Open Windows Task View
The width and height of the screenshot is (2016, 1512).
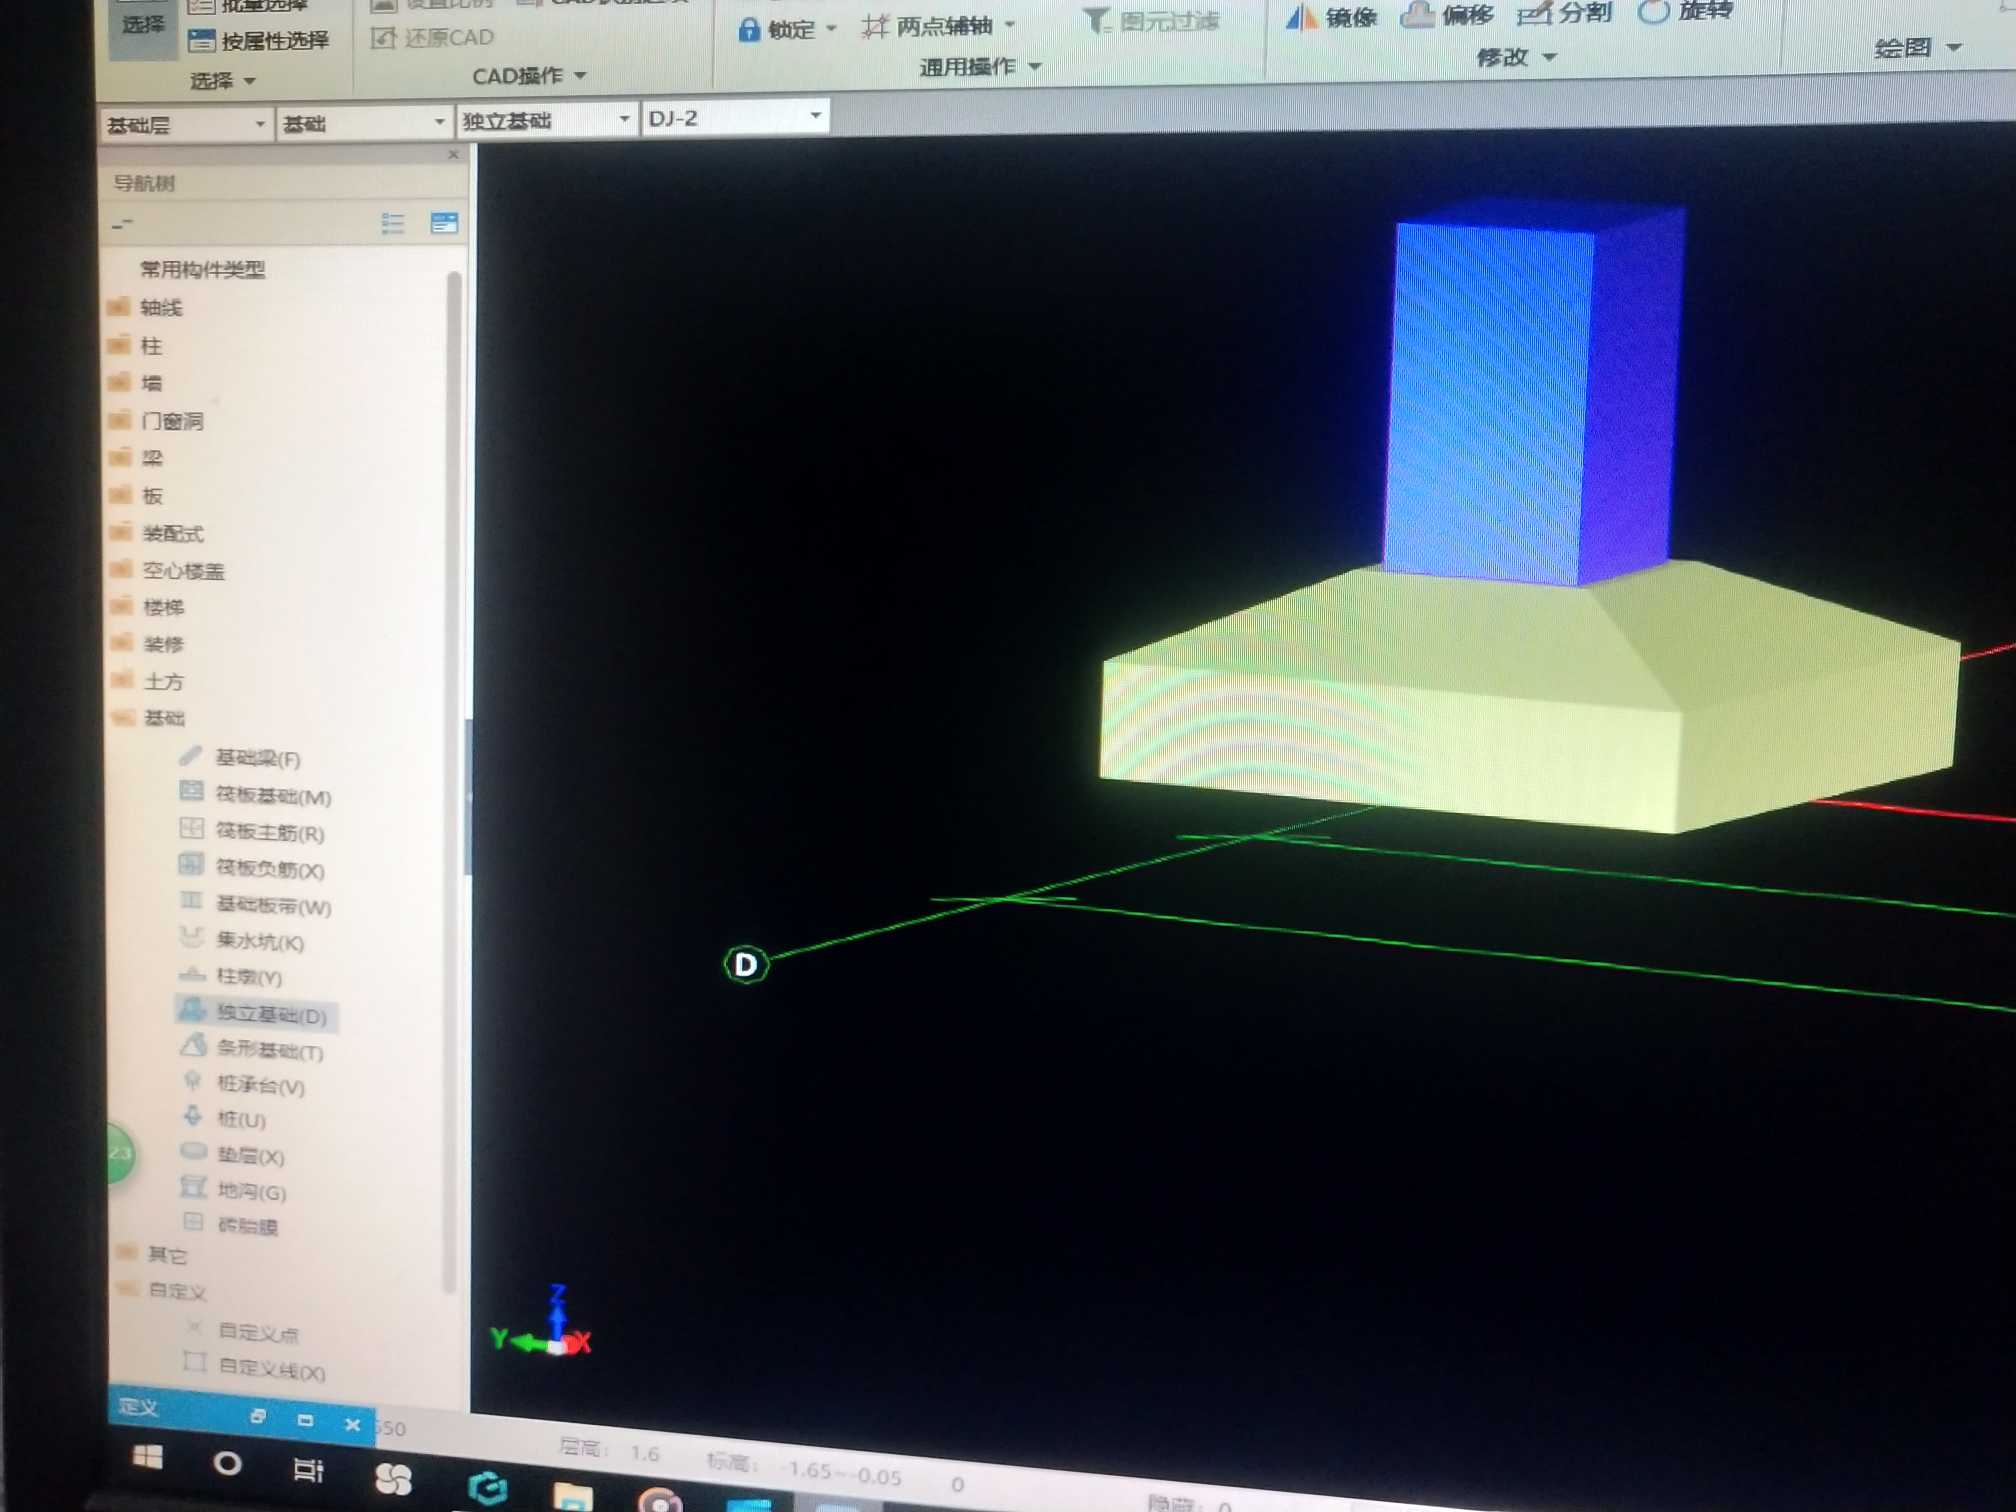308,1469
